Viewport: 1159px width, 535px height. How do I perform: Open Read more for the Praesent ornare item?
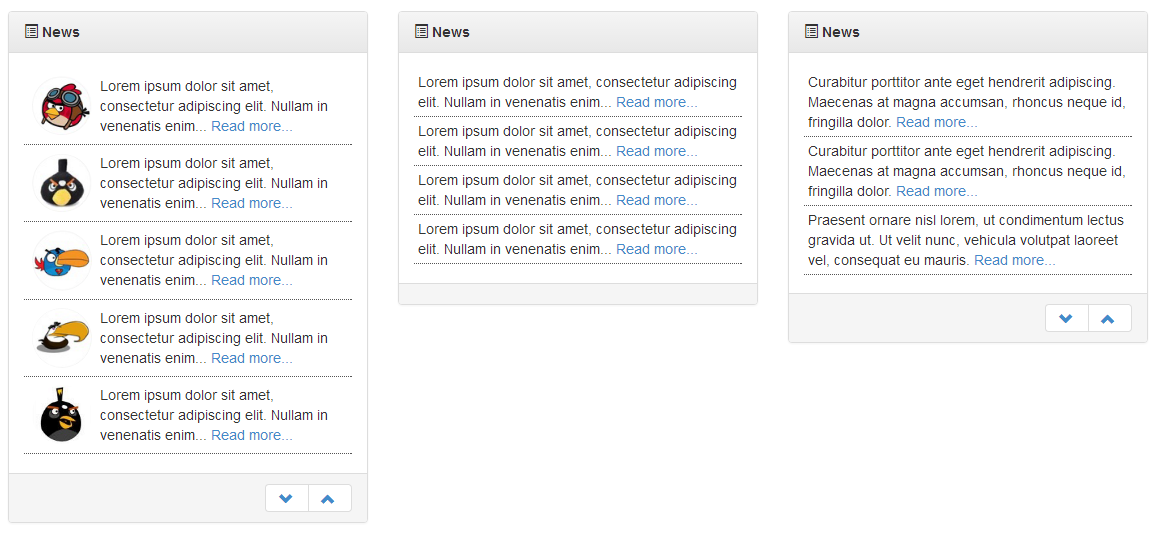pos(1015,260)
